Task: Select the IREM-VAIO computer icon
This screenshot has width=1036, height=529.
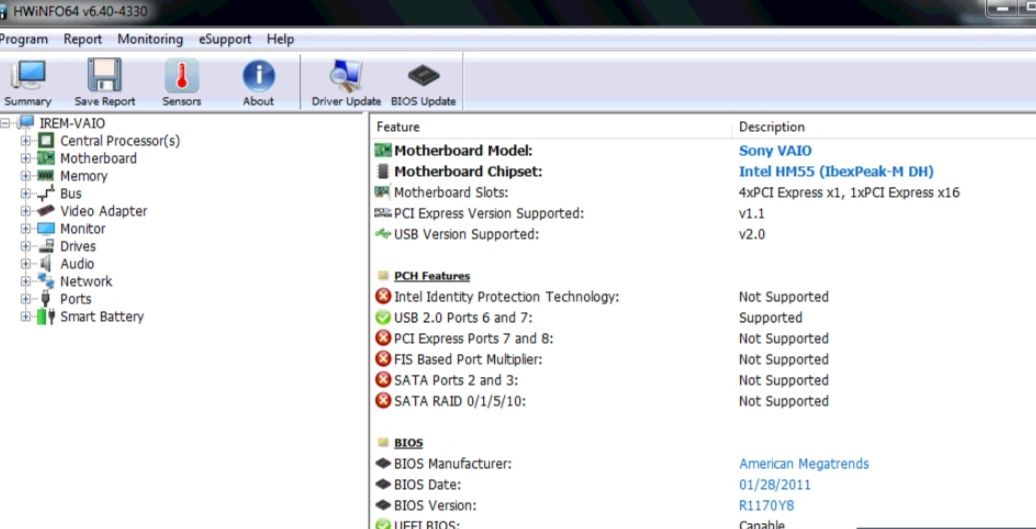Action: click(x=26, y=123)
